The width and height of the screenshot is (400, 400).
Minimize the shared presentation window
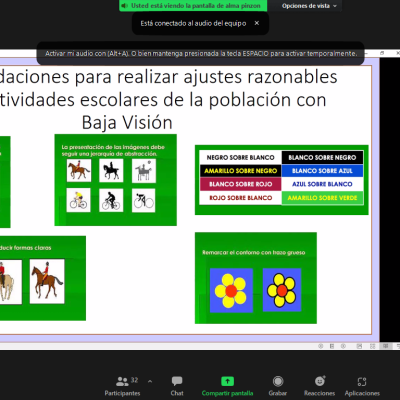pos(367,53)
